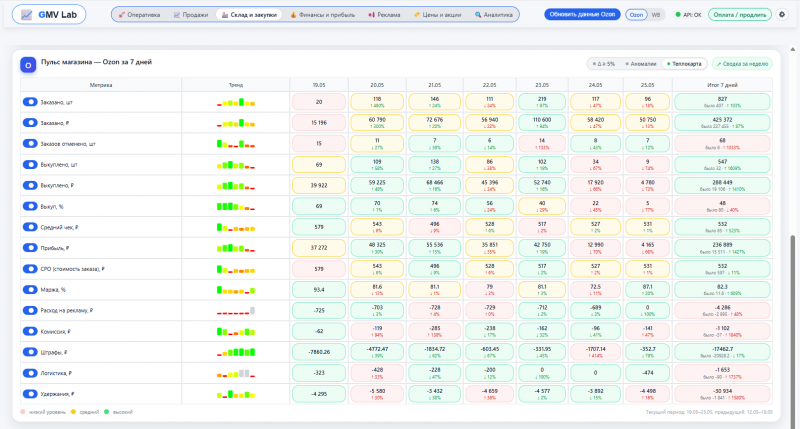Click the trend sparkline for Логистика, ₽
Image resolution: width=800 pixels, height=429 pixels.
236,373
